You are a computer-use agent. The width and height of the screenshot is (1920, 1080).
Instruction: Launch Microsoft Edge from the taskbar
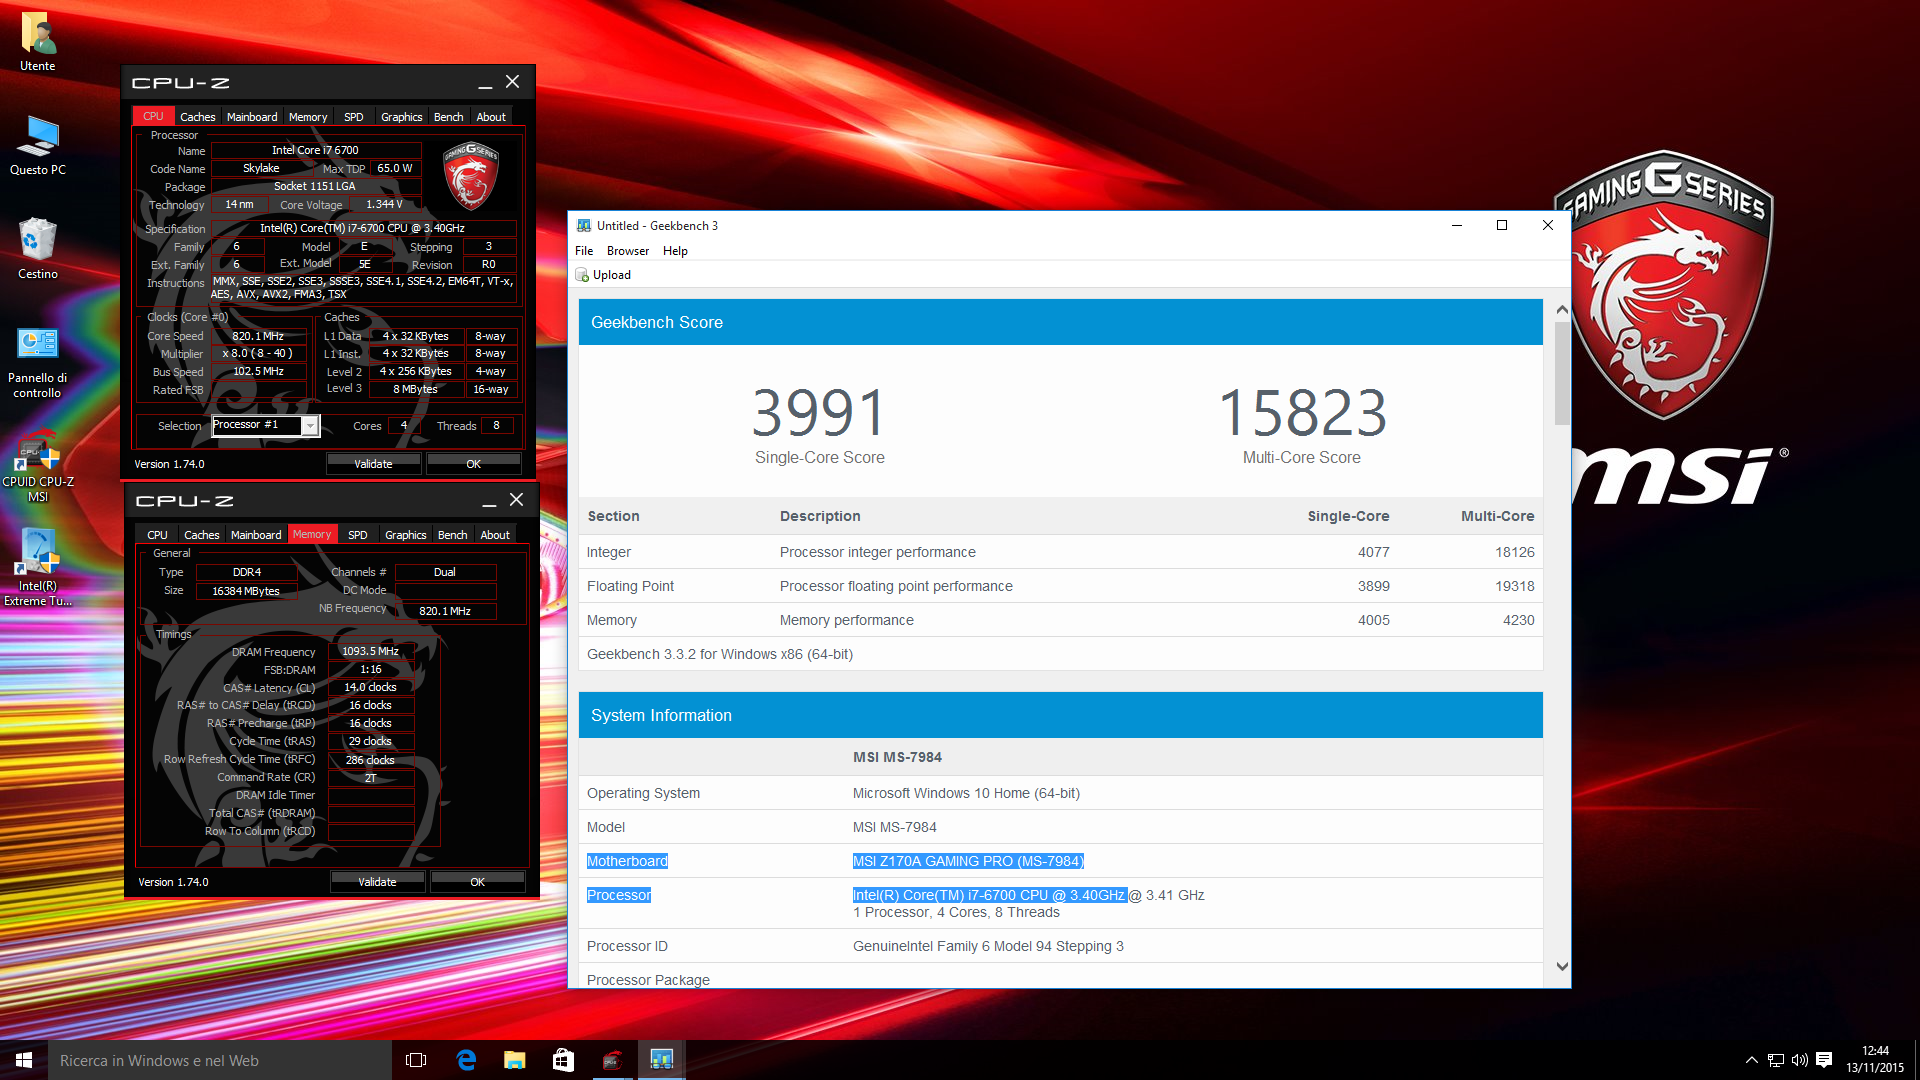point(466,1060)
